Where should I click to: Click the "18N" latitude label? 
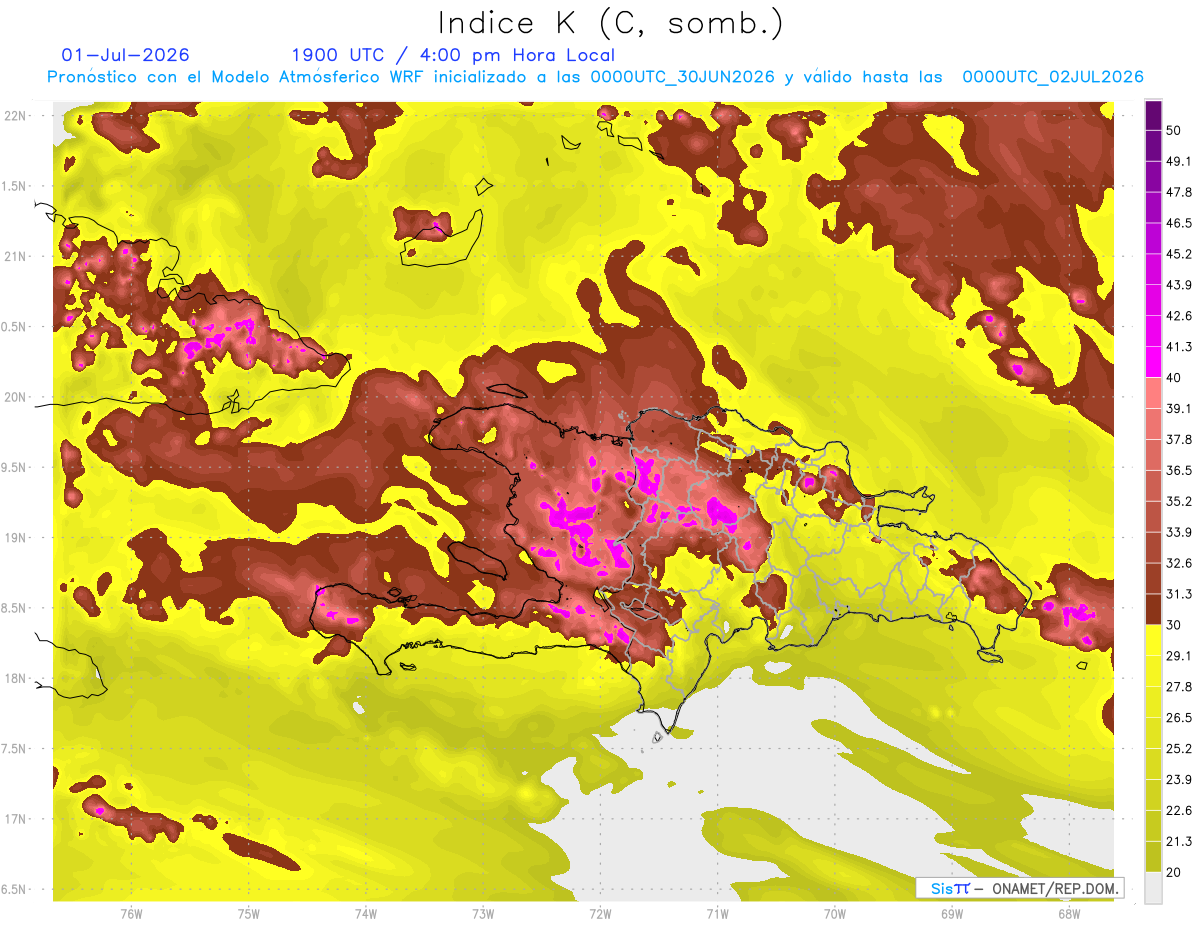(15, 679)
